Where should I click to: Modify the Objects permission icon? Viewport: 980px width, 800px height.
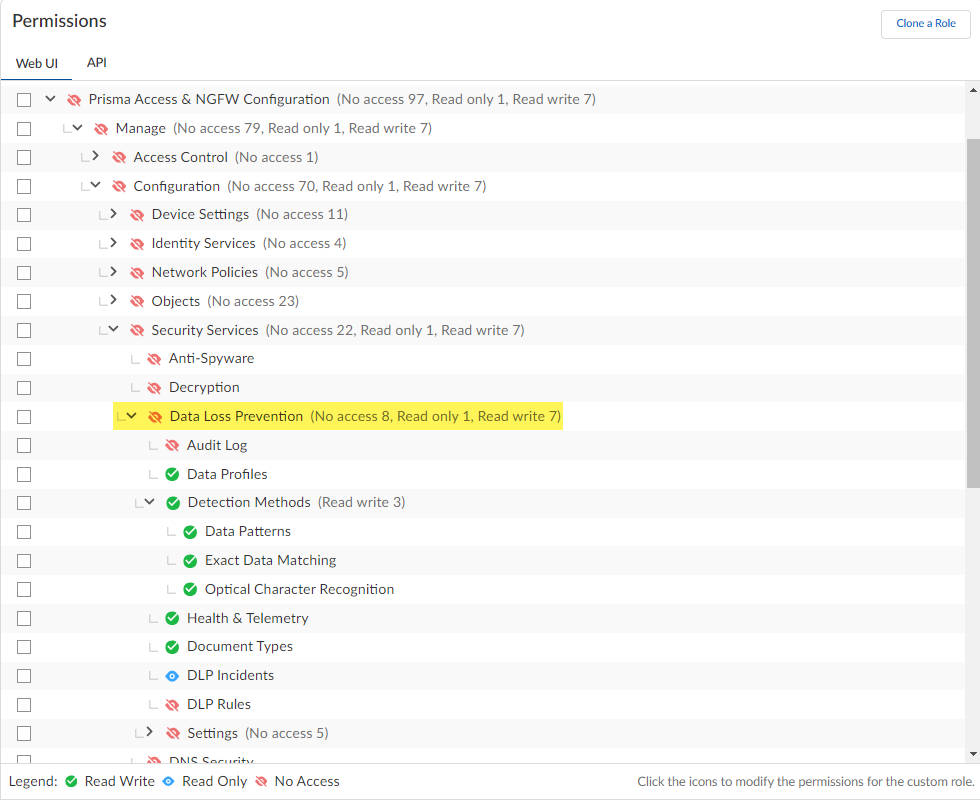coord(137,301)
